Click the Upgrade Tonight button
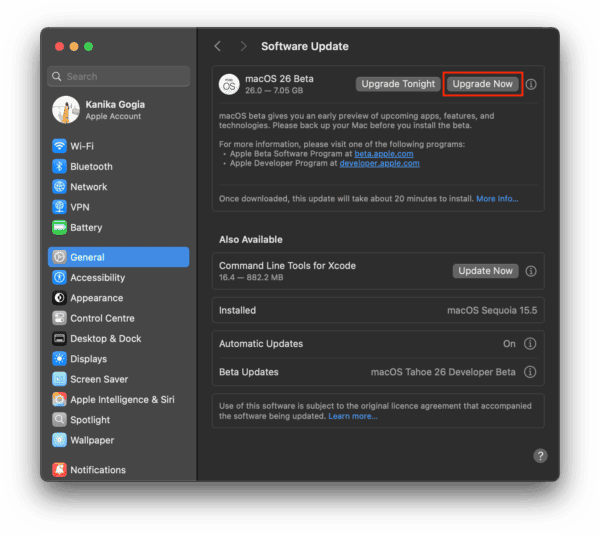The height and width of the screenshot is (535, 600). pyautogui.click(x=397, y=84)
